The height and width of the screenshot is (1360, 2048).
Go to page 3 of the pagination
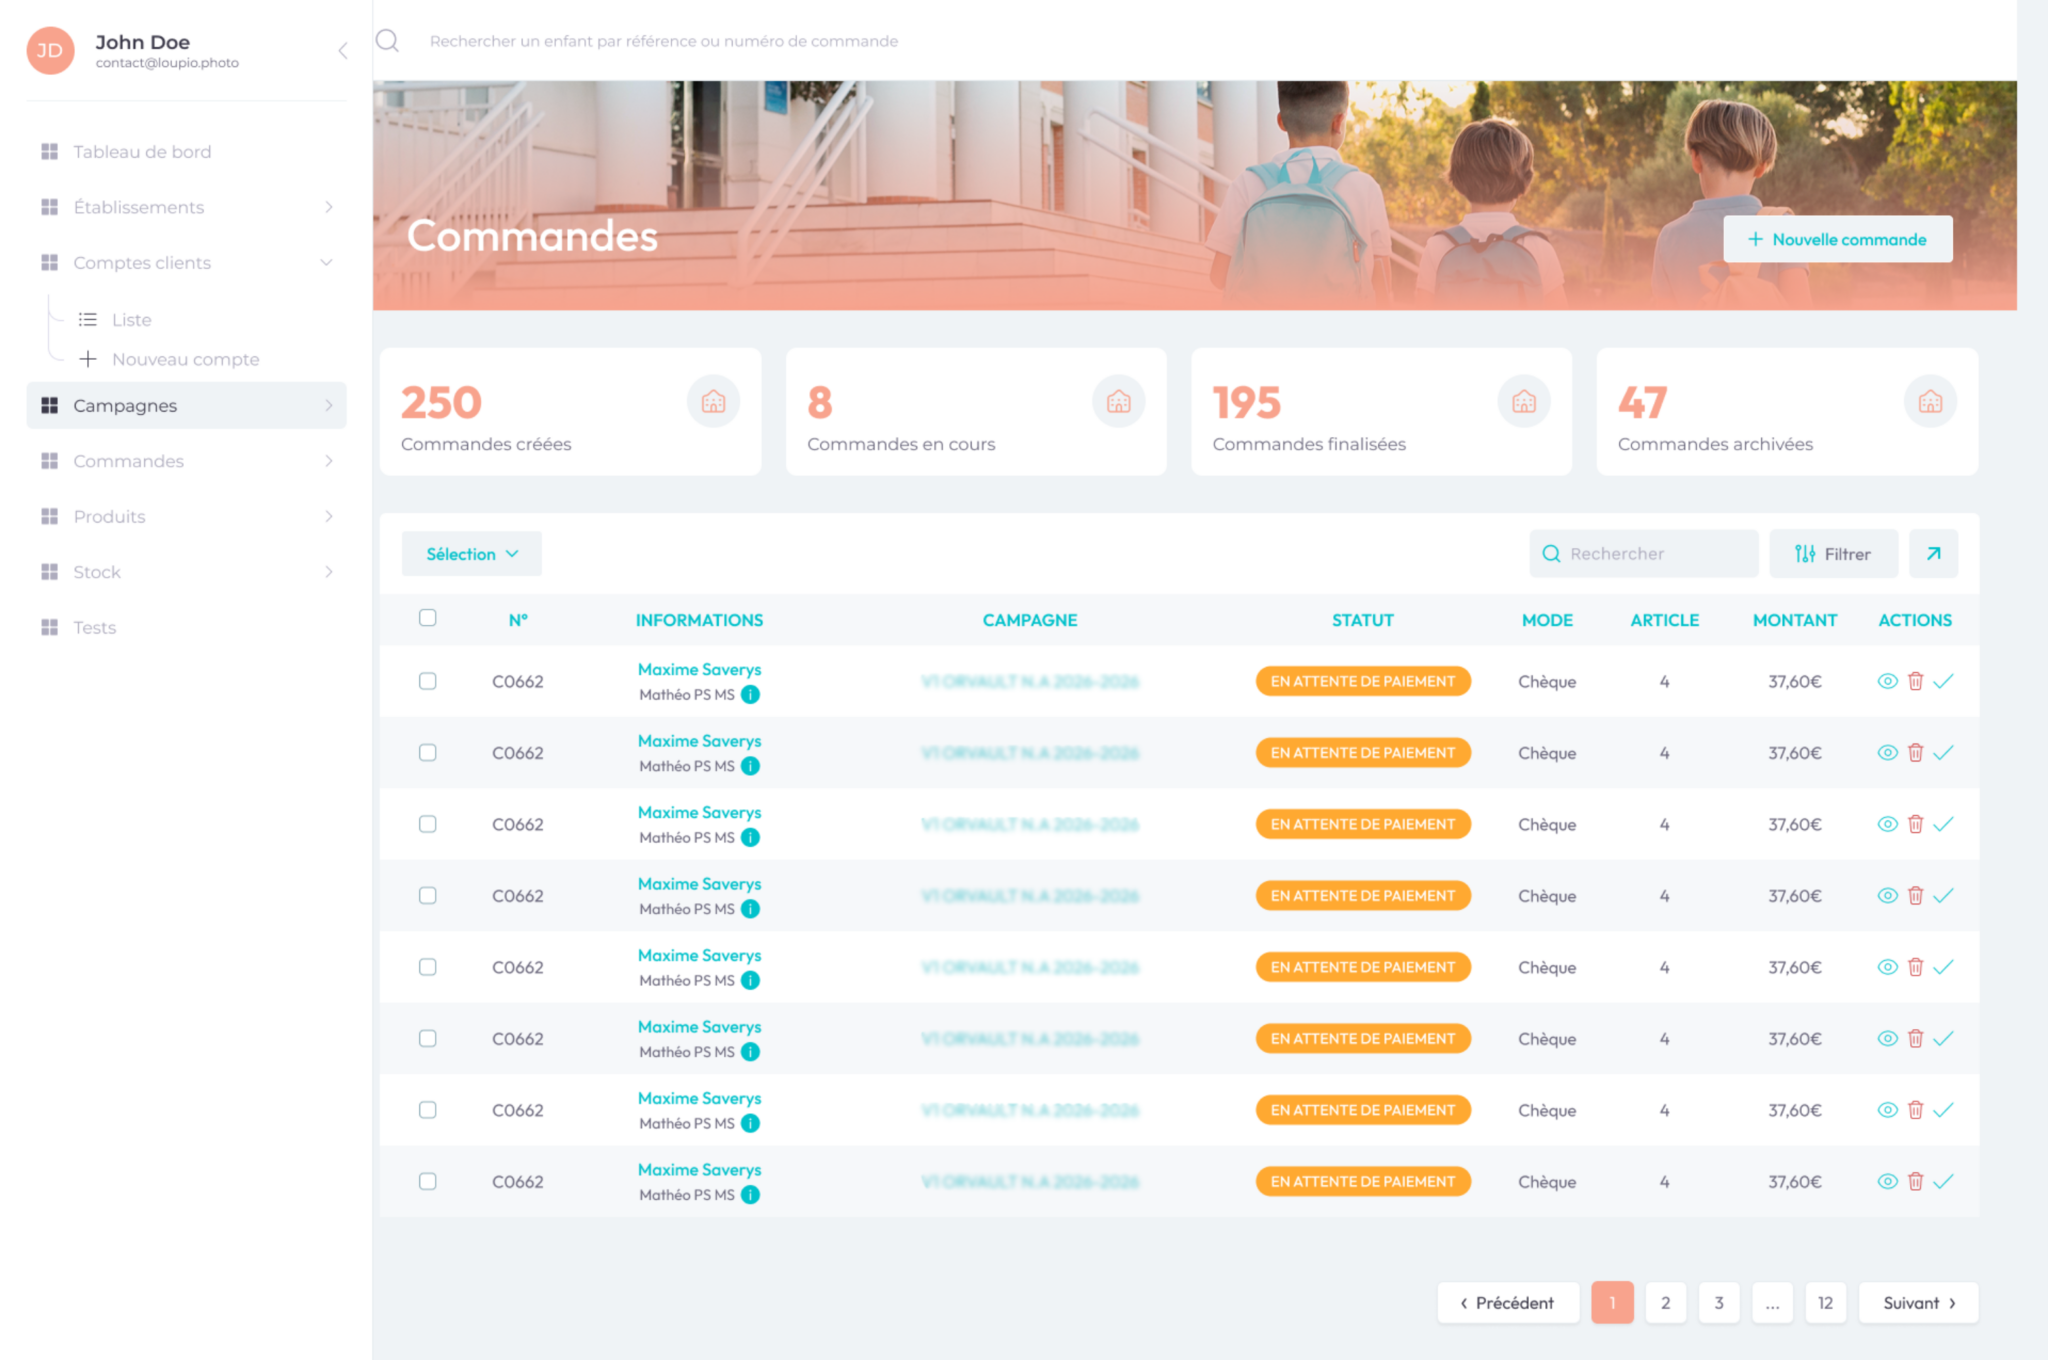pyautogui.click(x=1719, y=1303)
